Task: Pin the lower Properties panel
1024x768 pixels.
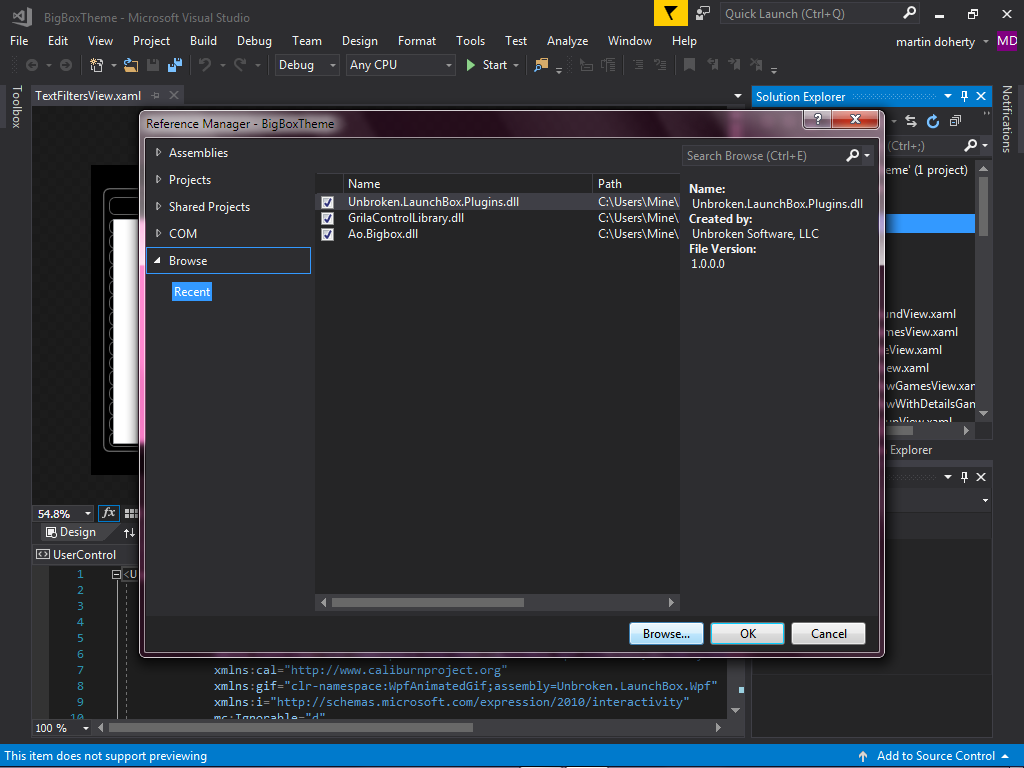Action: 964,477
